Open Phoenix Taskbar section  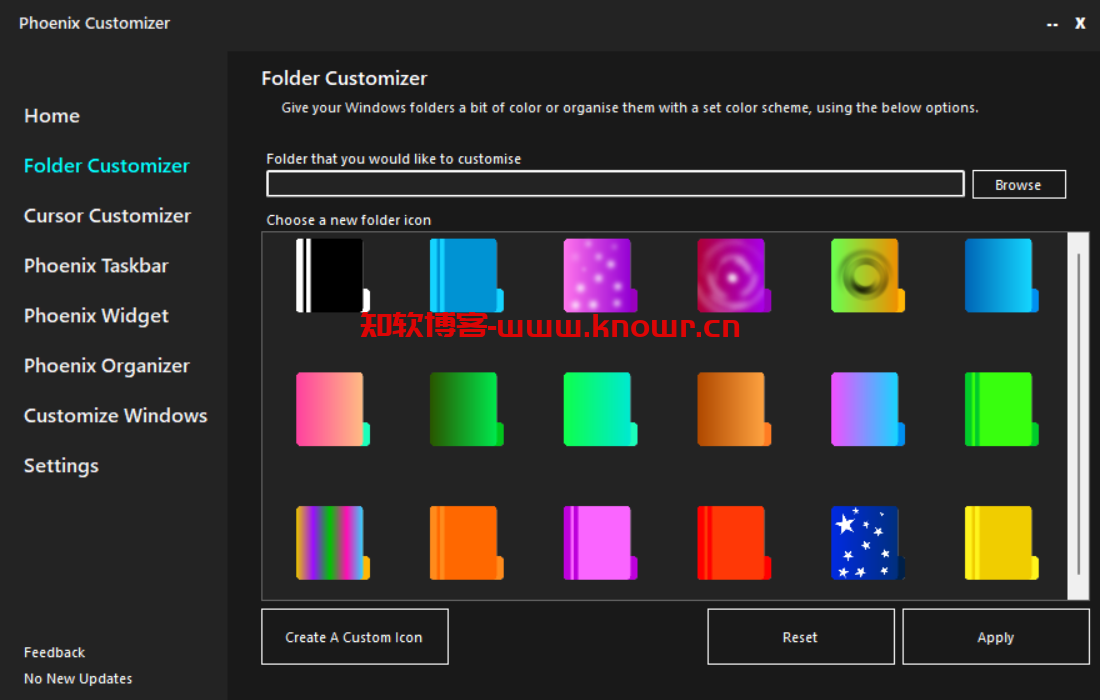96,266
